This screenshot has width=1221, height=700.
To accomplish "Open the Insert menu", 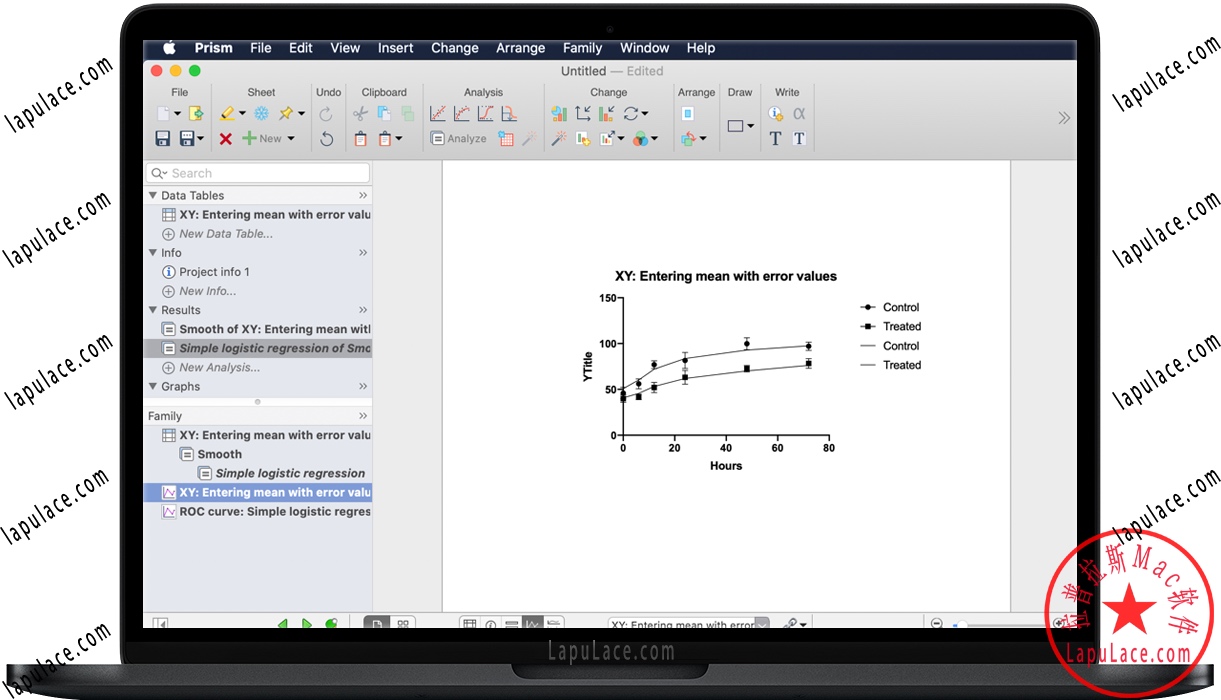I will tap(395, 48).
